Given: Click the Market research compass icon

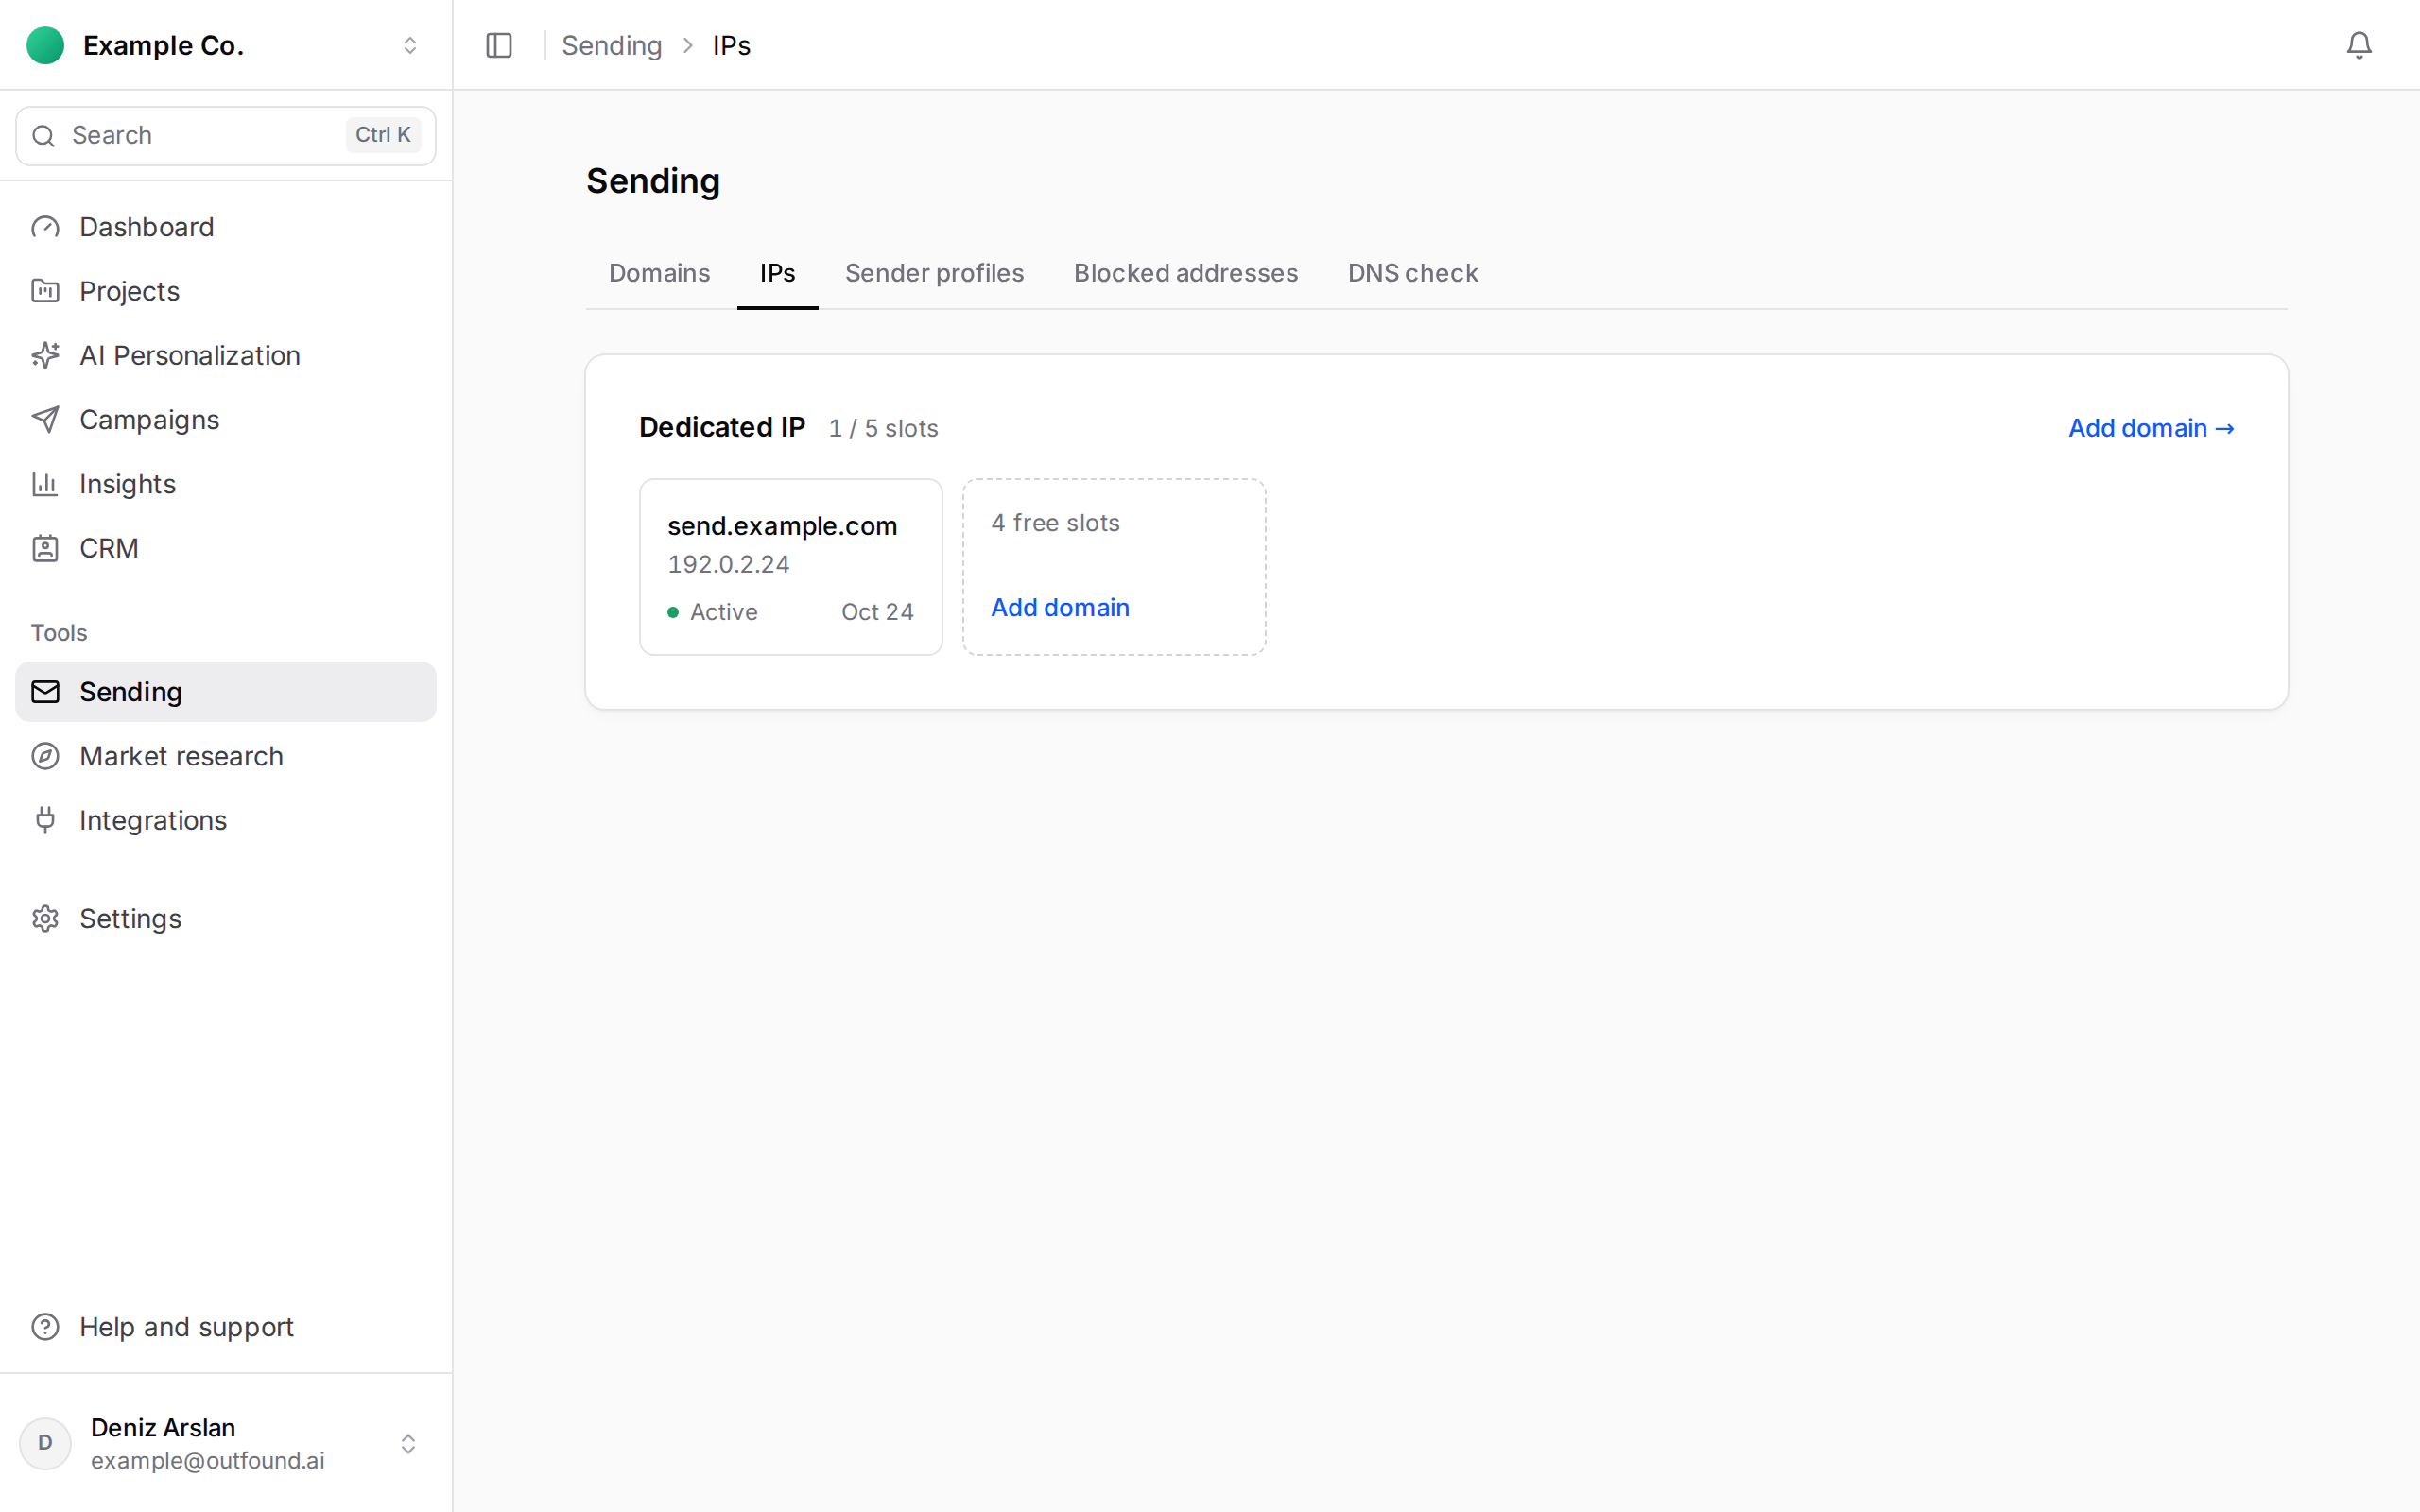Looking at the screenshot, I should pos(45,756).
